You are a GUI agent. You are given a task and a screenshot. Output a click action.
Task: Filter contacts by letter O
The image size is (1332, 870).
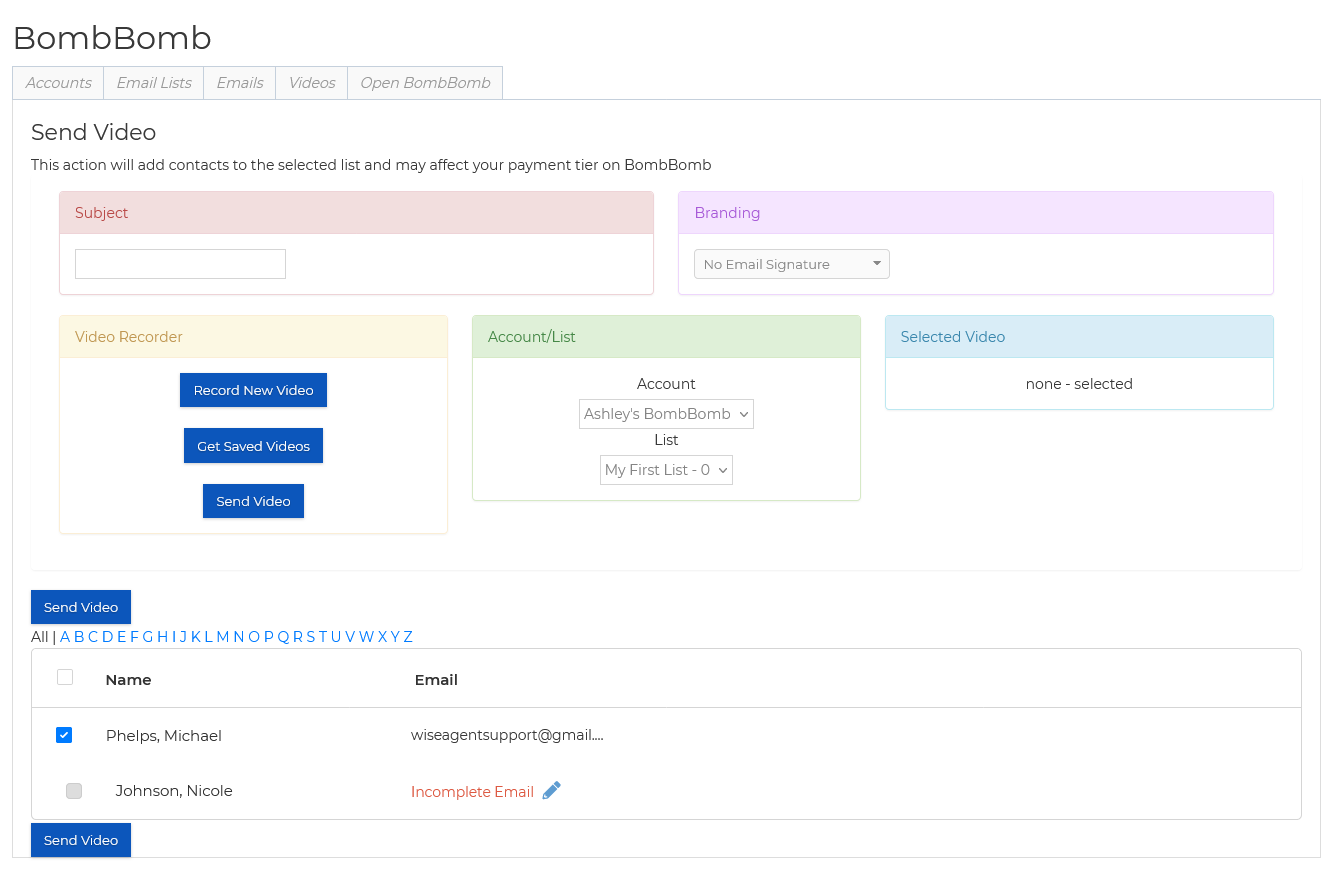[254, 637]
